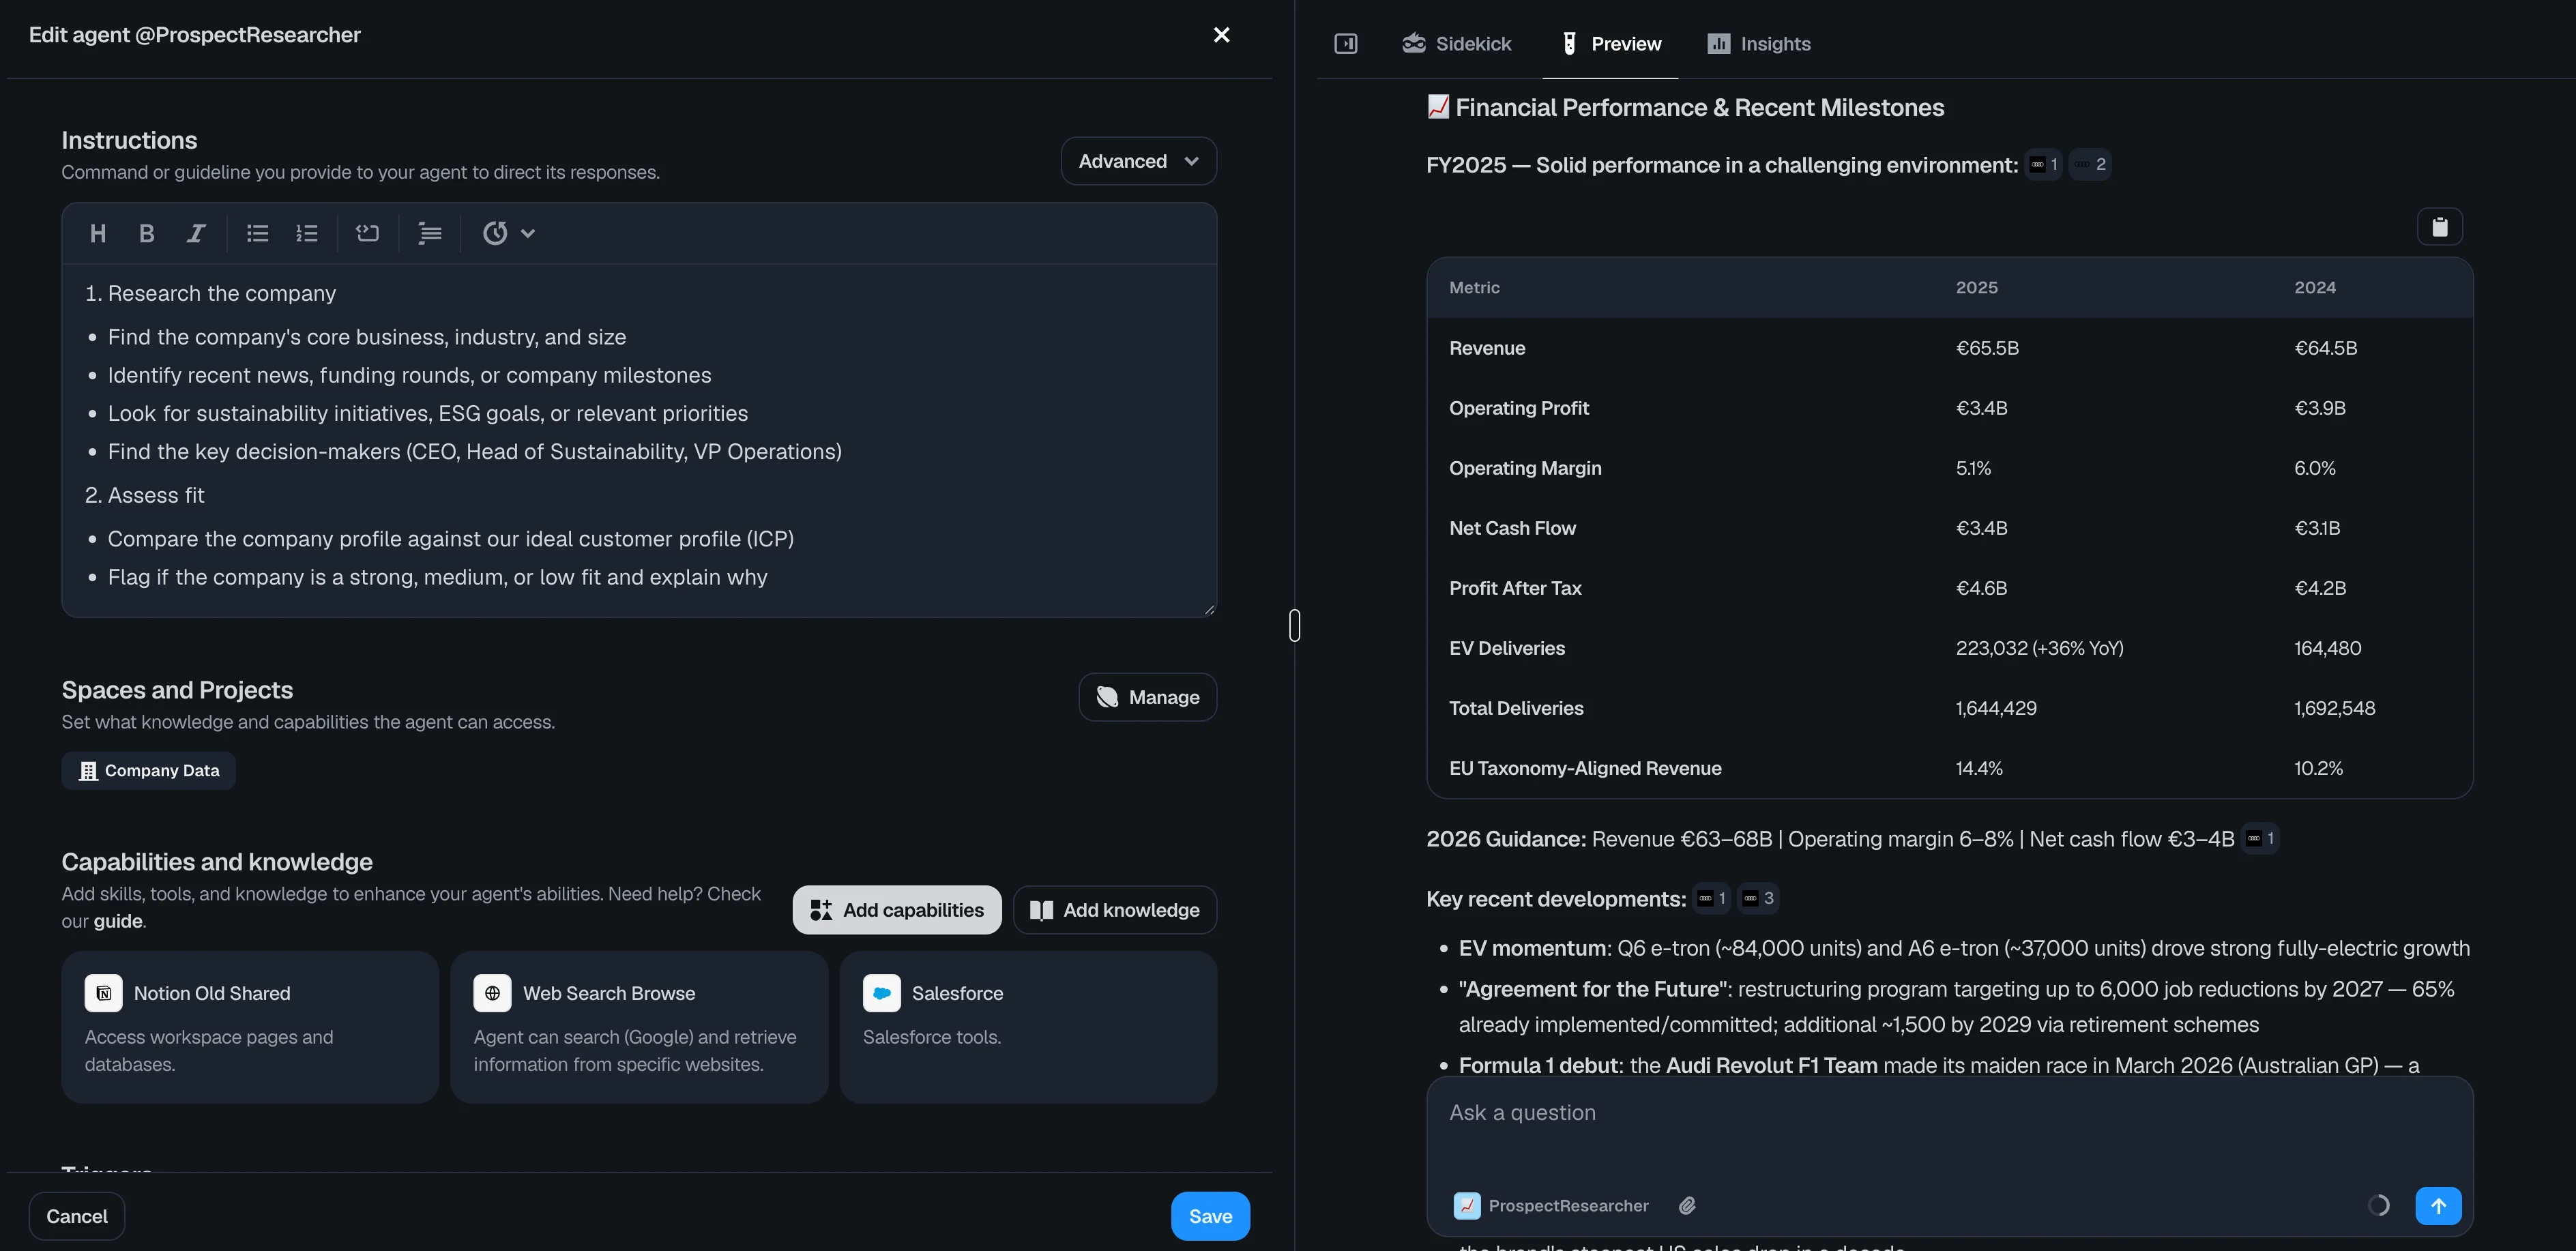Open the Salesforce capability card
2576x1251 pixels.
(x=1028, y=1027)
